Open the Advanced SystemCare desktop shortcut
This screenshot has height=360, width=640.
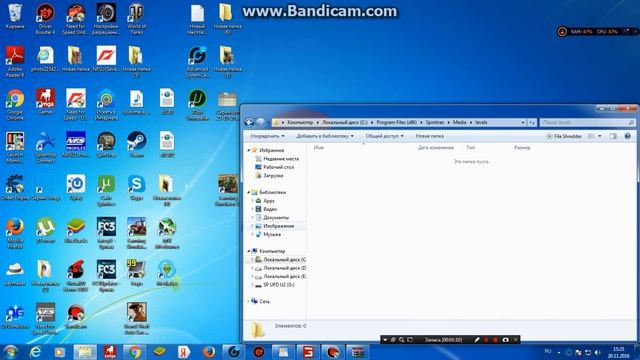[197, 61]
